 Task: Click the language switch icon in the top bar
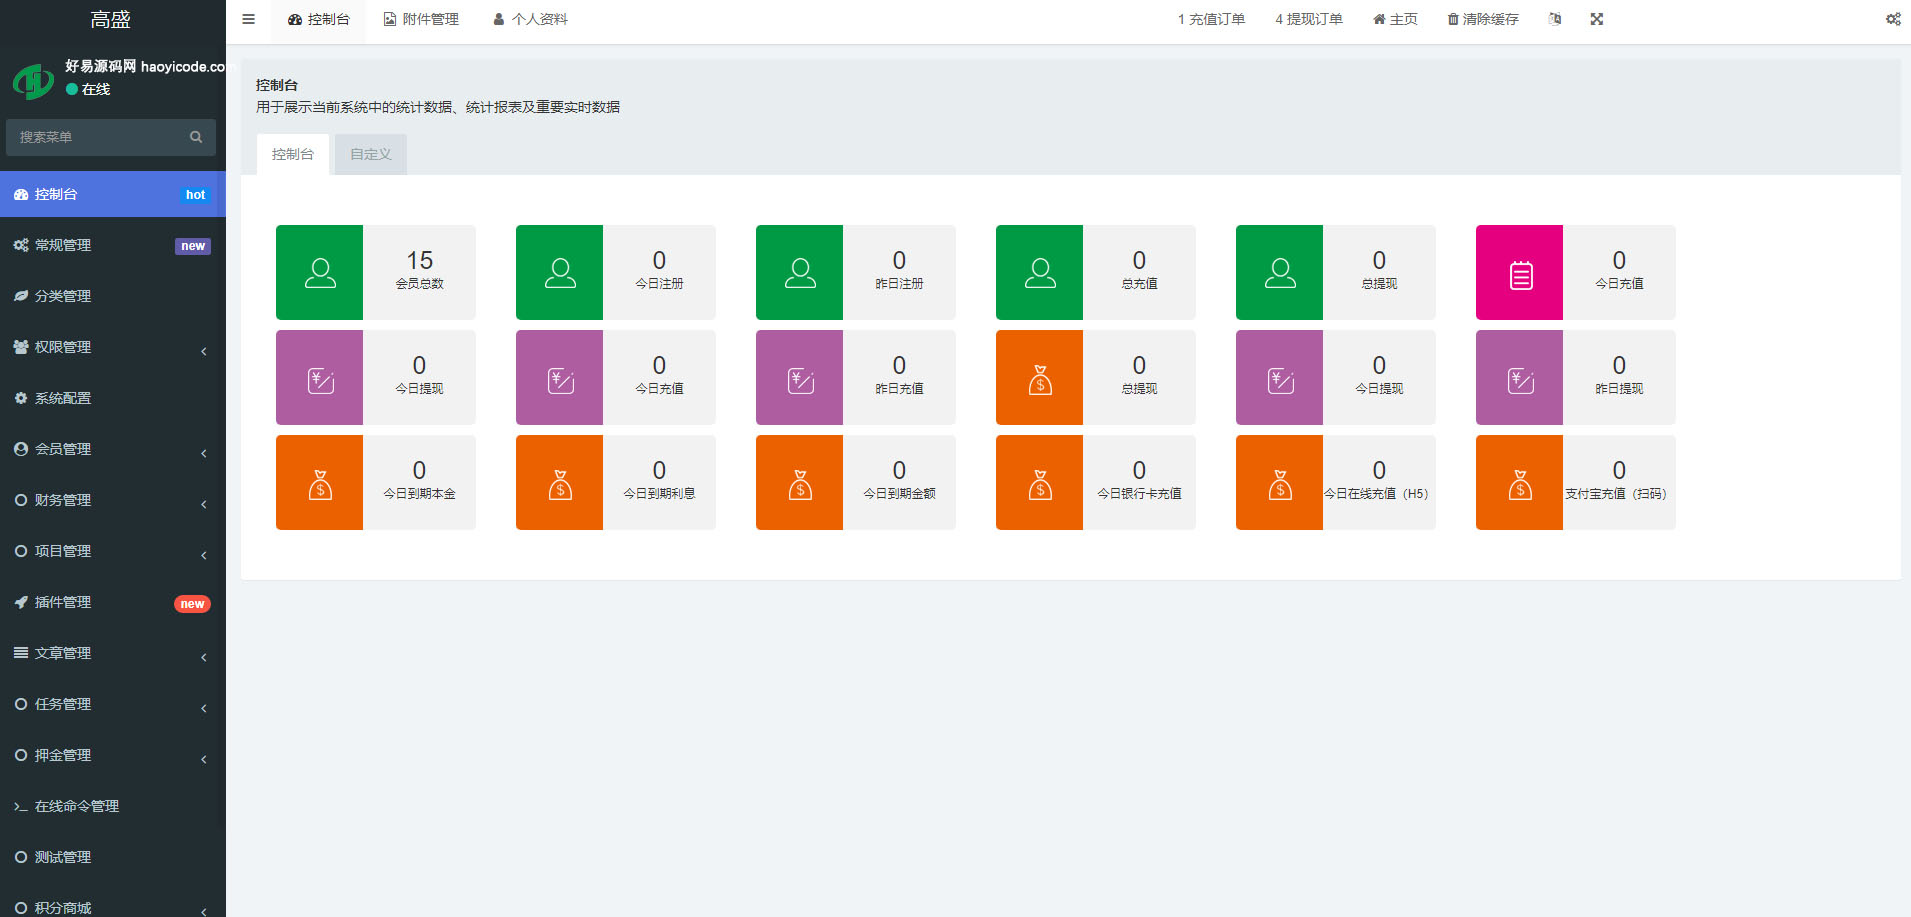[x=1555, y=19]
